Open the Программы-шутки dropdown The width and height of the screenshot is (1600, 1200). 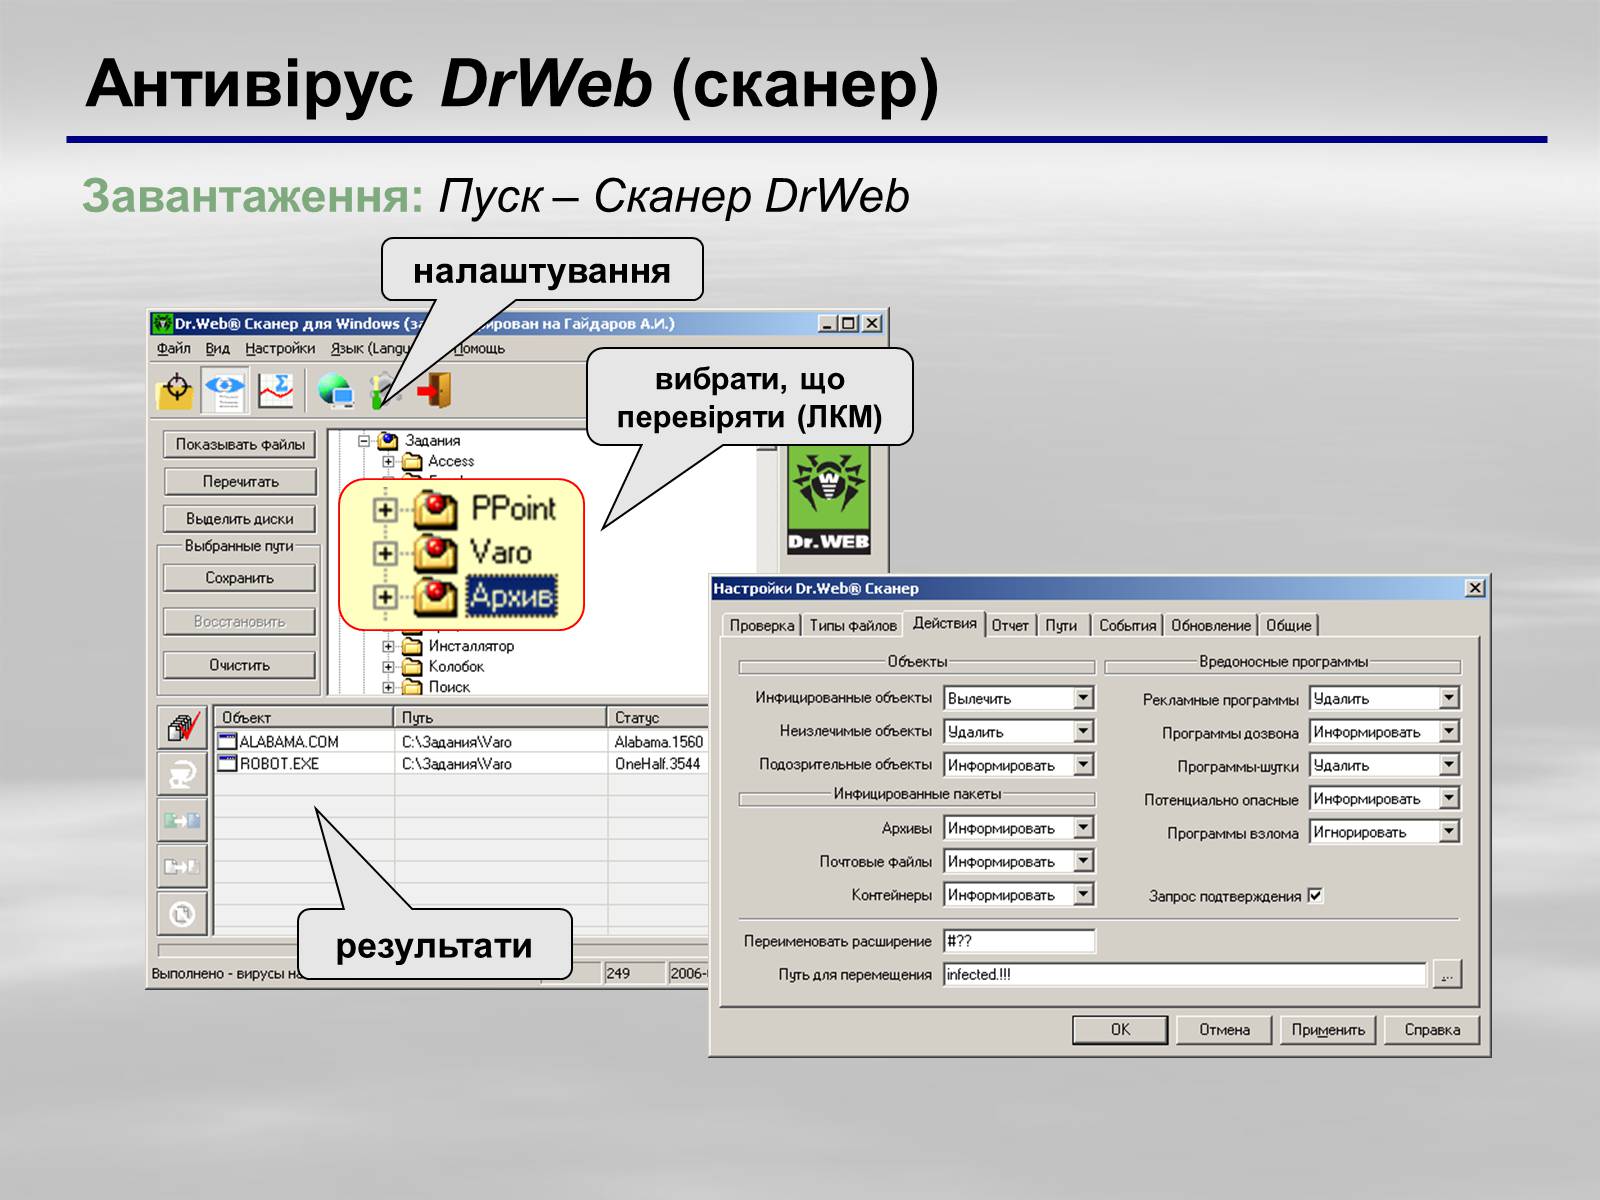pyautogui.click(x=1450, y=765)
